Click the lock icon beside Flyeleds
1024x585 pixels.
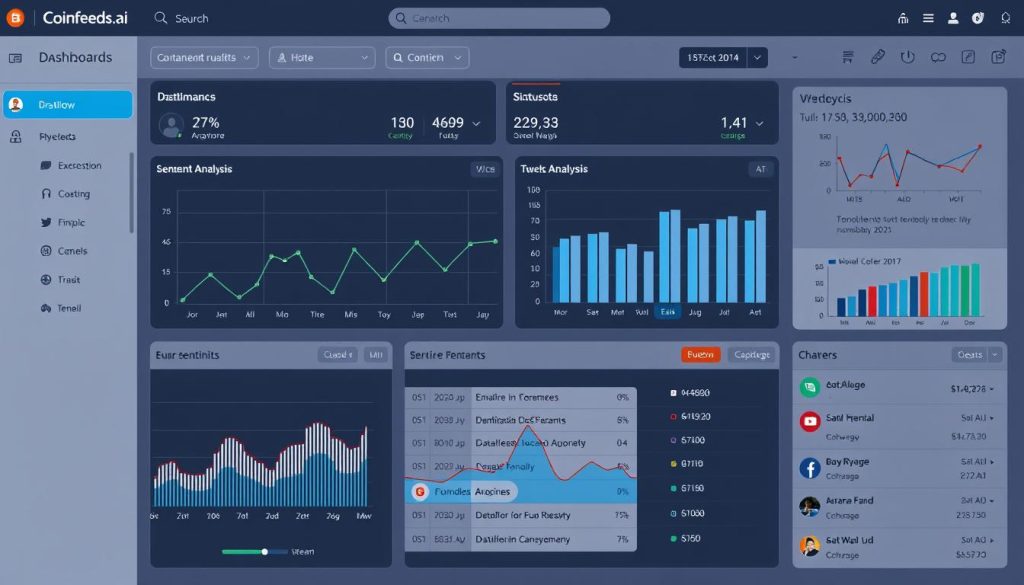click(x=16, y=136)
